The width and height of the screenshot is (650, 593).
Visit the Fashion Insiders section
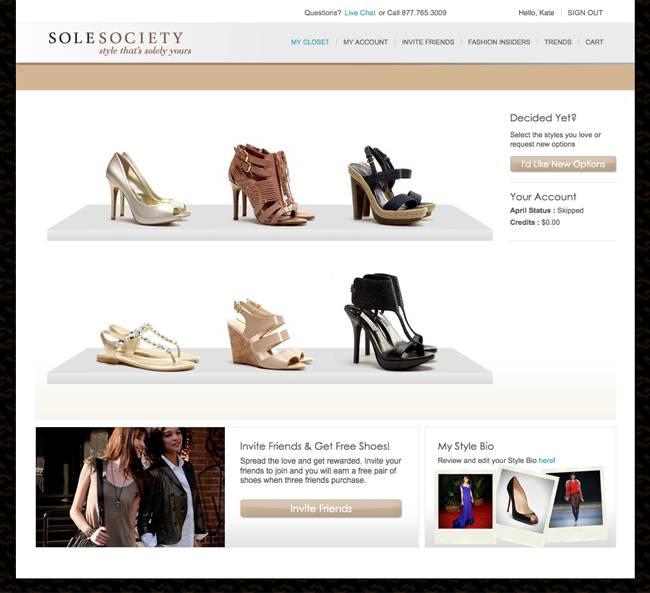click(499, 42)
